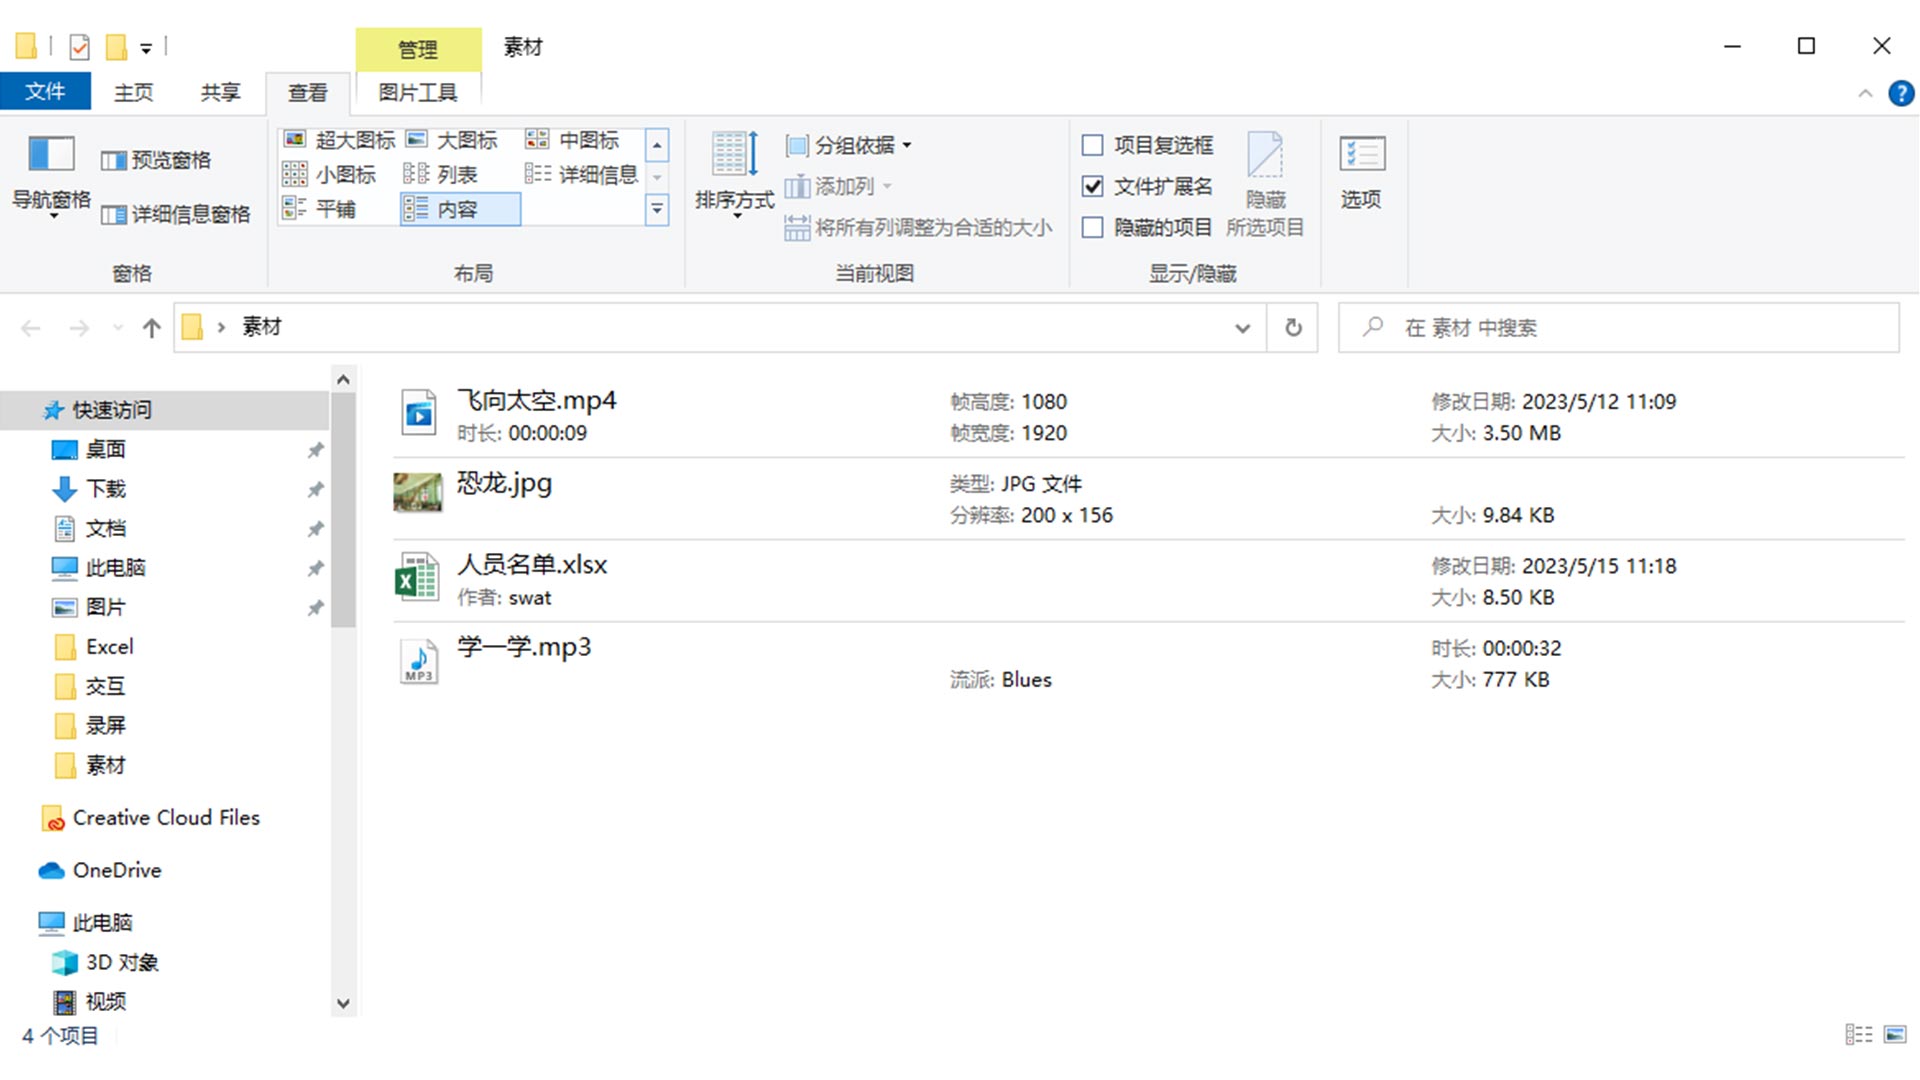Click the Options (选项) icon in the ribbon
The height and width of the screenshot is (1080, 1920).
[x=1360, y=156]
